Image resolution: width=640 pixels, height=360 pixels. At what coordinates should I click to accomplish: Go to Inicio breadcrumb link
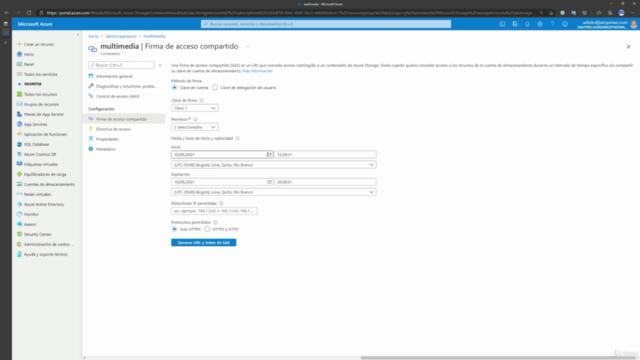pyautogui.click(x=94, y=36)
